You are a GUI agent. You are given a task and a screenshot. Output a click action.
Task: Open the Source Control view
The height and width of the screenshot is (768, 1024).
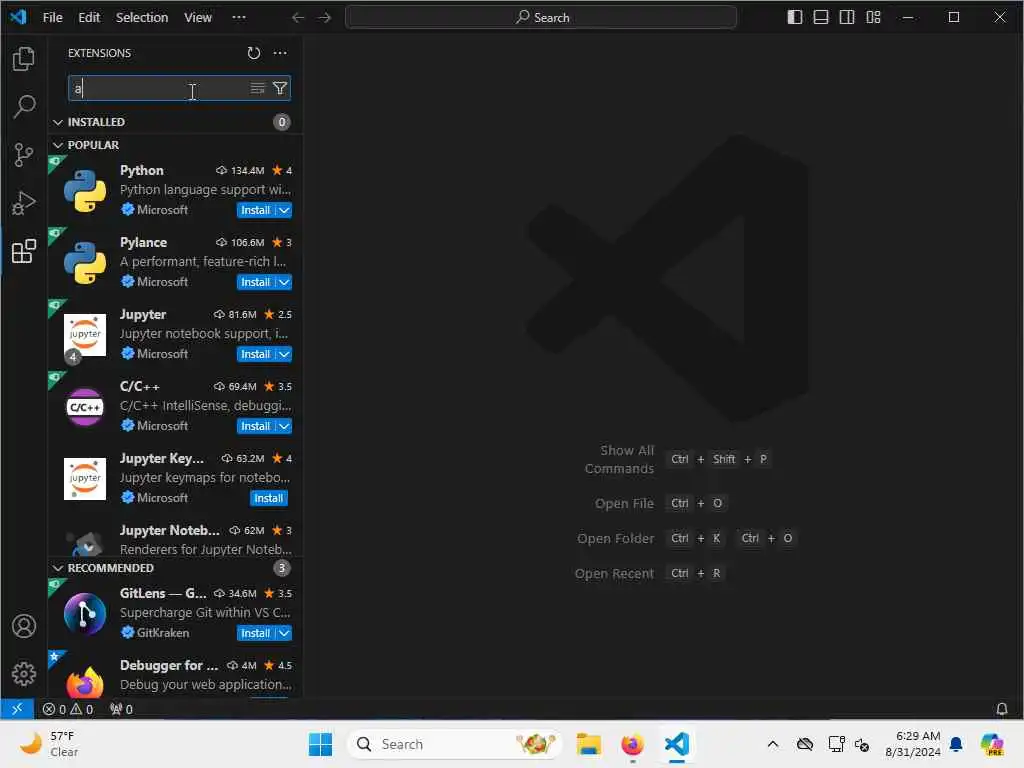(24, 155)
